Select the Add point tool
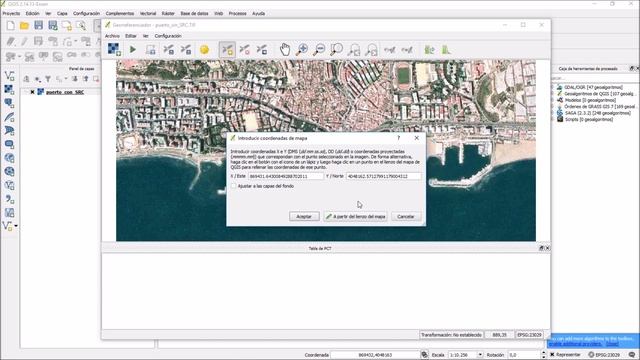Image resolution: width=640 pixels, height=360 pixels. [x=227, y=49]
